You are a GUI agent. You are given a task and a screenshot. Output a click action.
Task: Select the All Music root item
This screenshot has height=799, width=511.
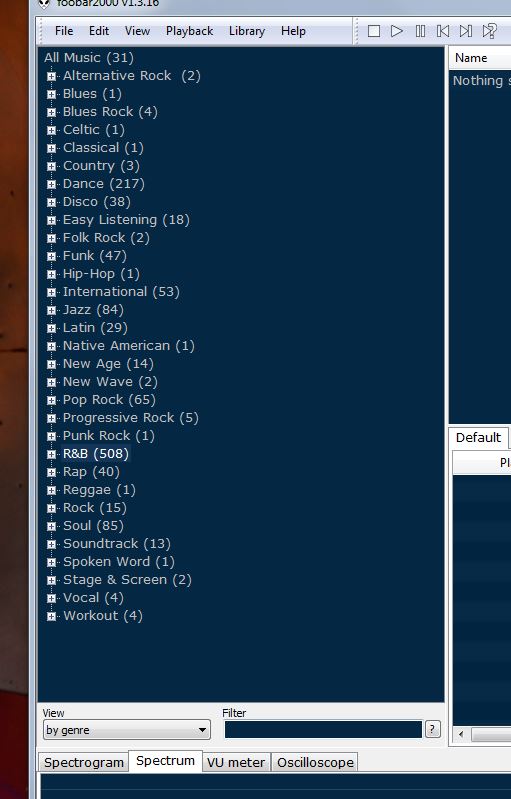(x=89, y=58)
